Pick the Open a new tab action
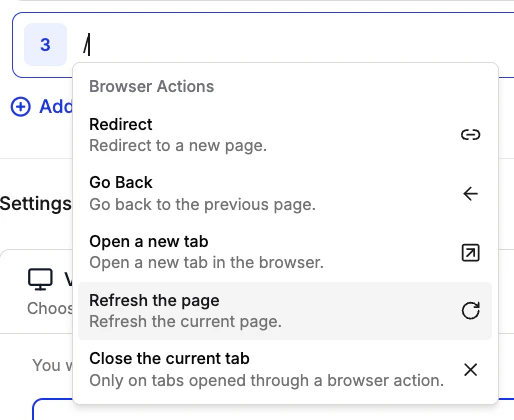This screenshot has width=514, height=420. coord(285,252)
